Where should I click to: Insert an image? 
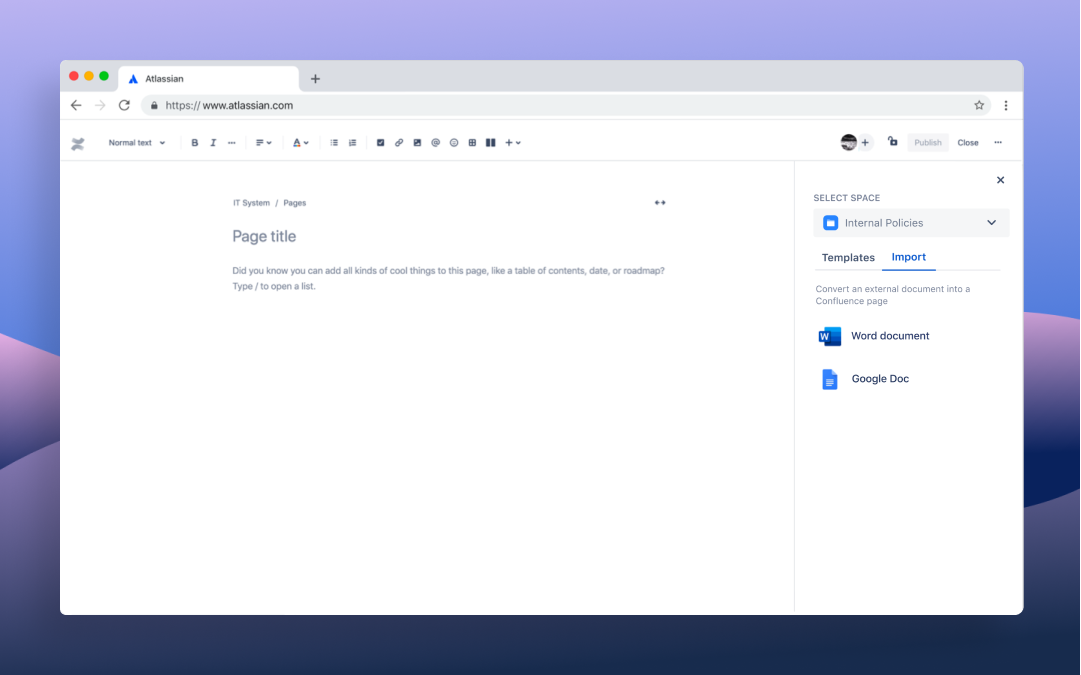417,143
